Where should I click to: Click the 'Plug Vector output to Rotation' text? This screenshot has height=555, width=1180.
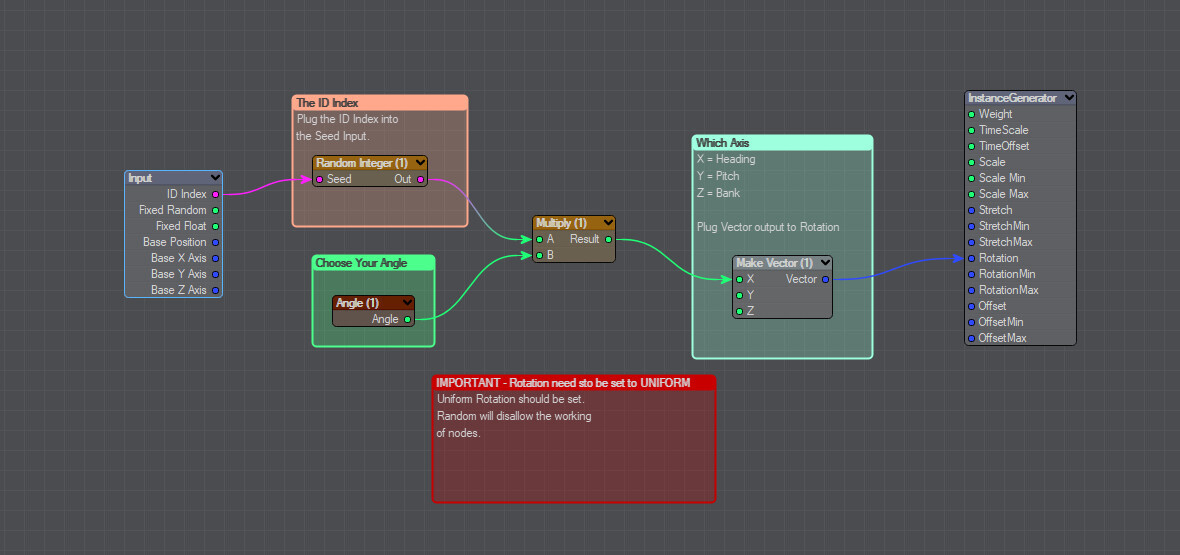[x=768, y=227]
